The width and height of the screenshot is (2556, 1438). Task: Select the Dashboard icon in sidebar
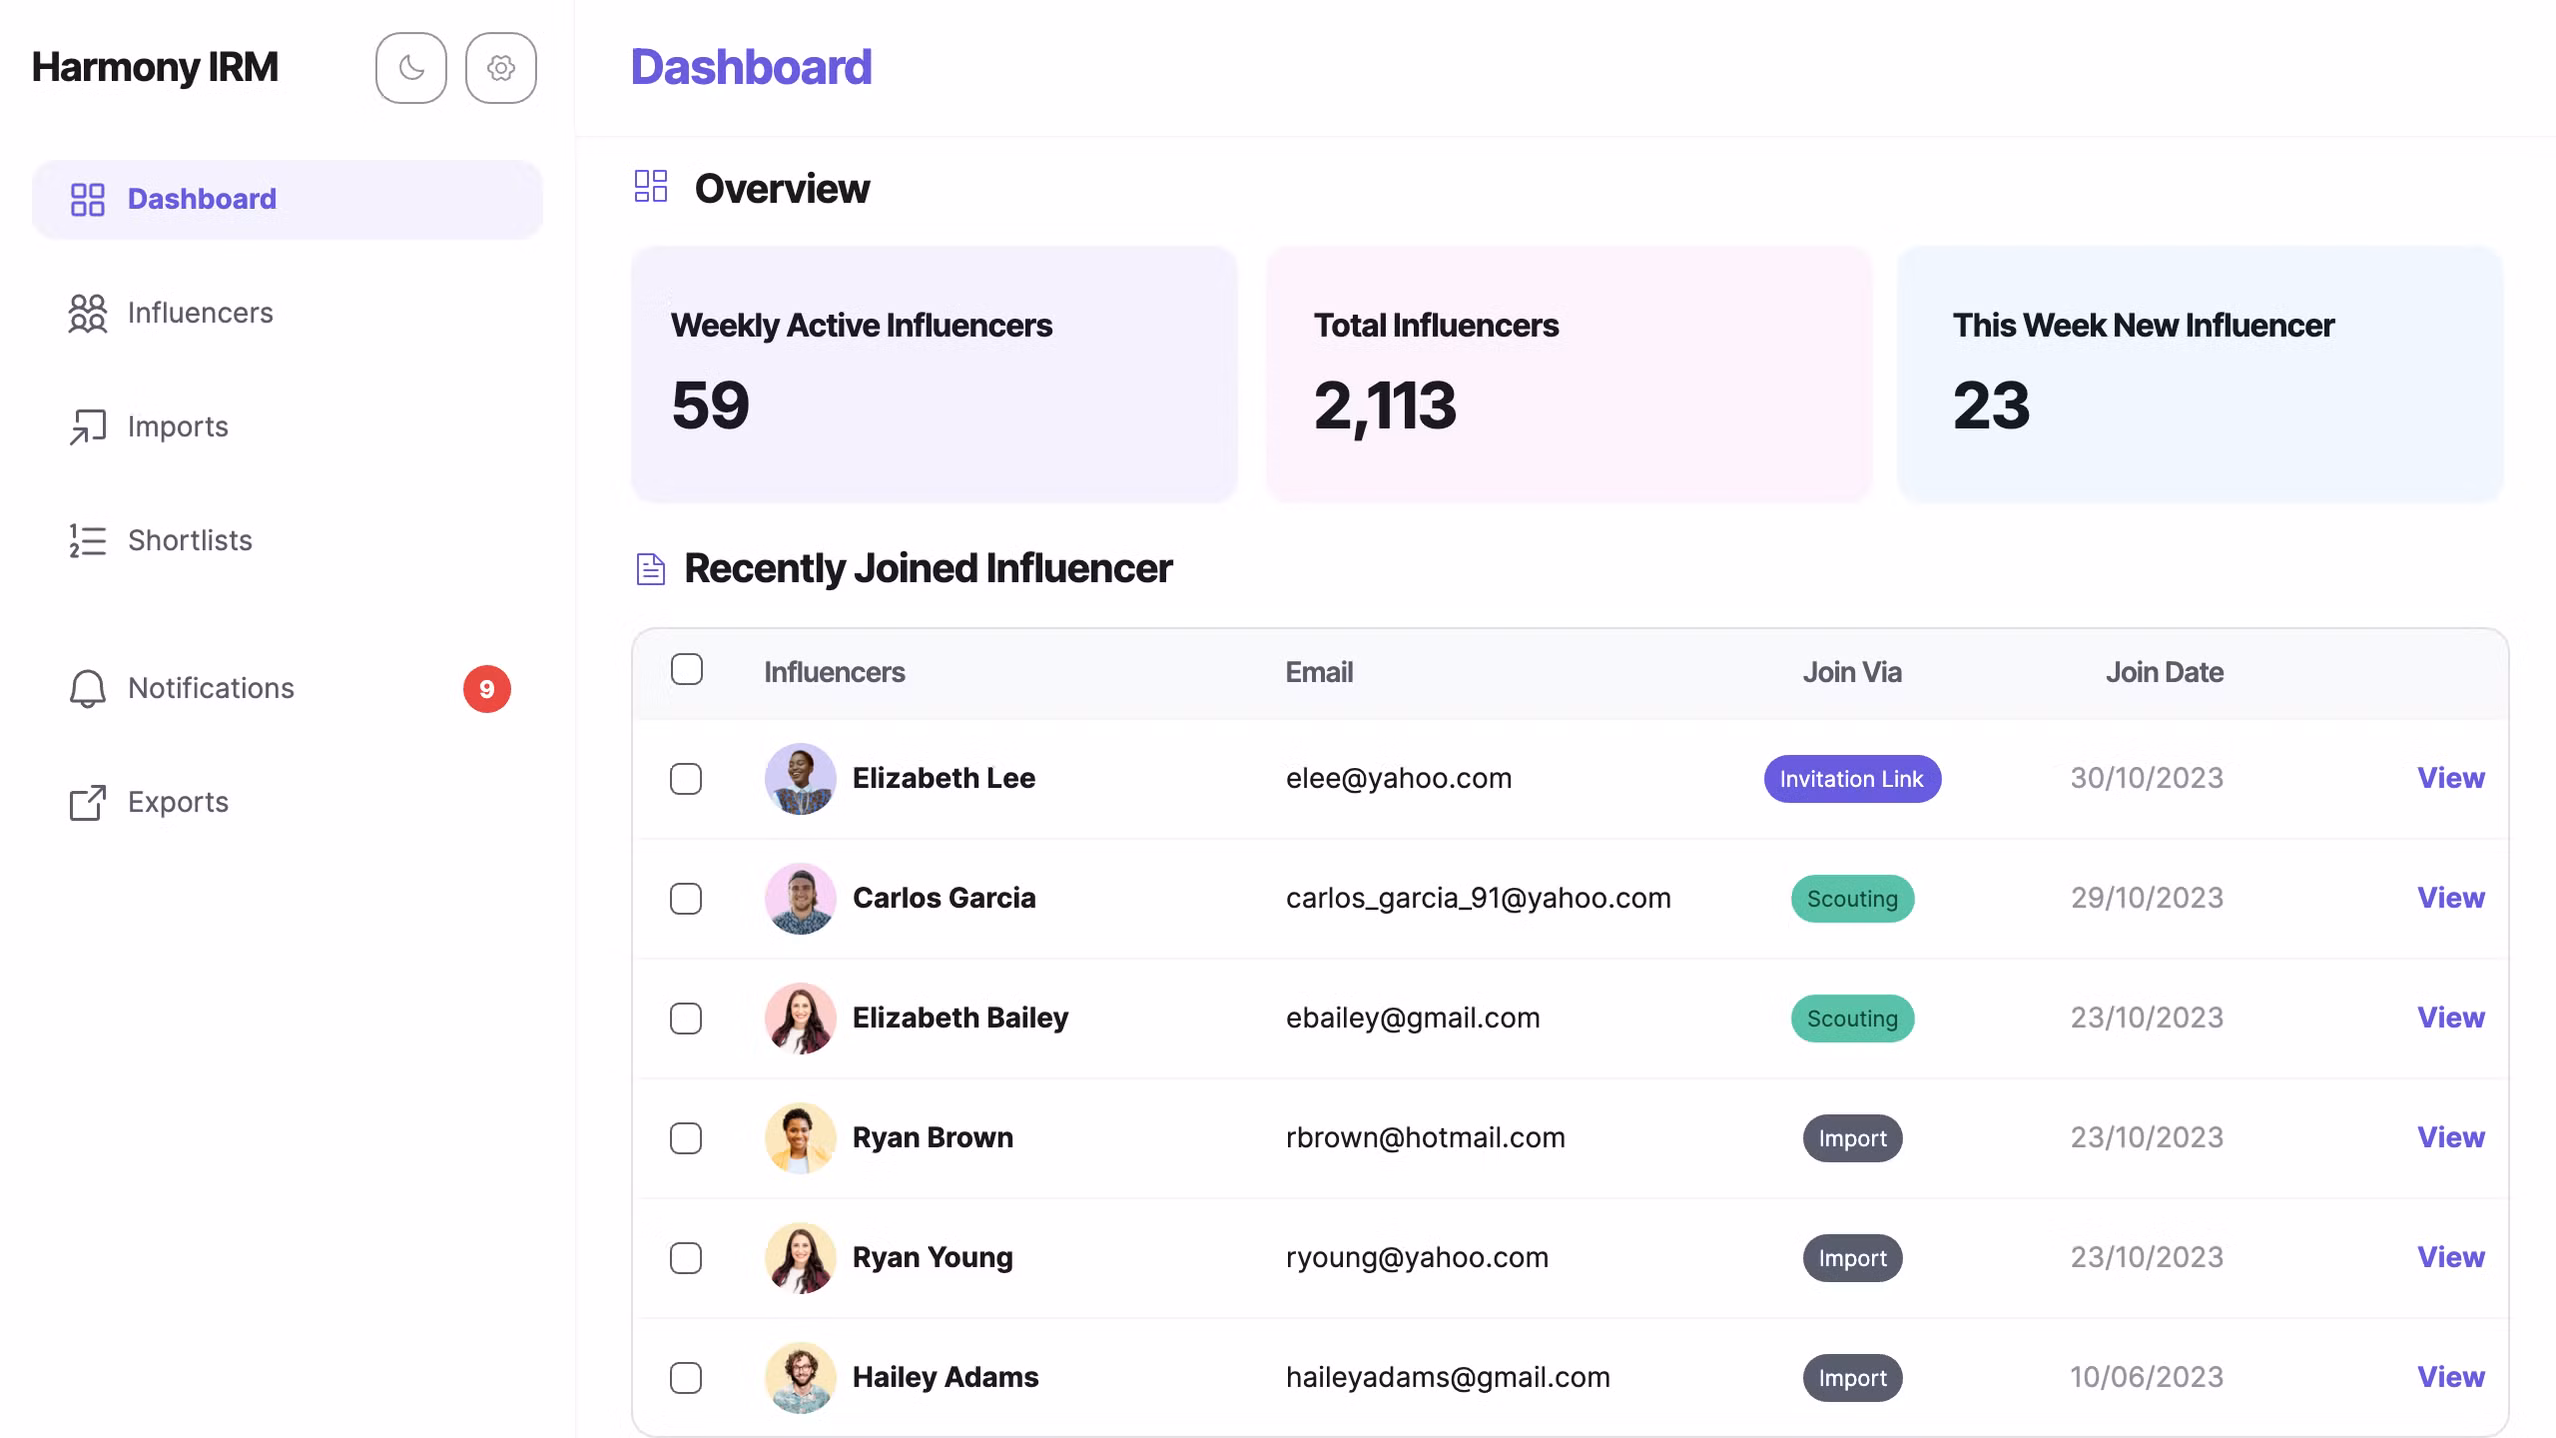87,198
